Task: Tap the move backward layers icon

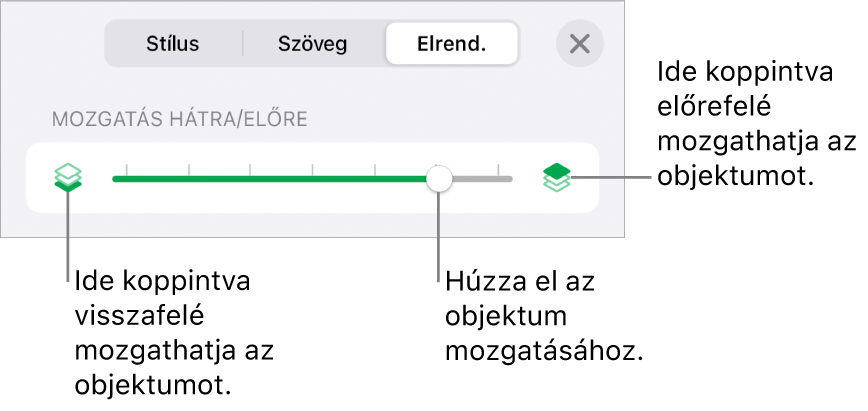Action: click(69, 178)
